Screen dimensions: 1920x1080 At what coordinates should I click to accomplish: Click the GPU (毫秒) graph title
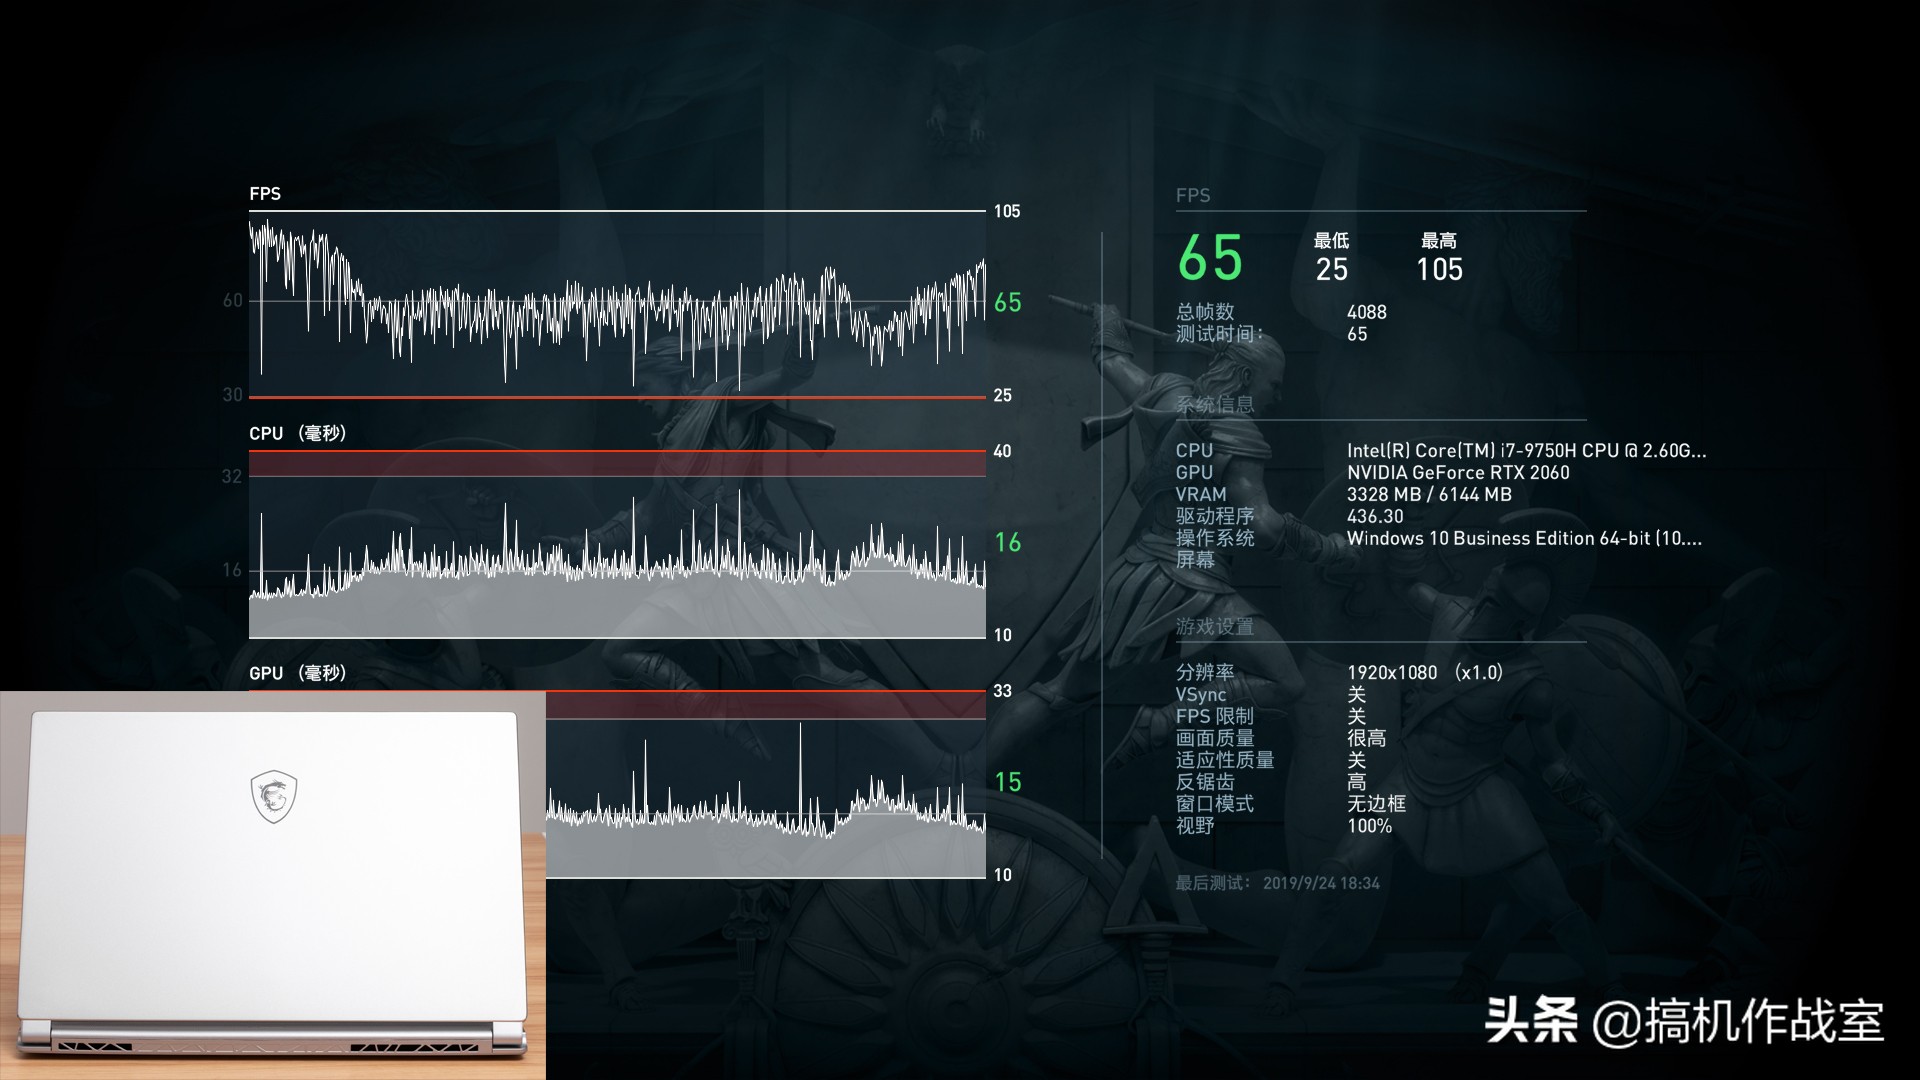click(x=297, y=673)
